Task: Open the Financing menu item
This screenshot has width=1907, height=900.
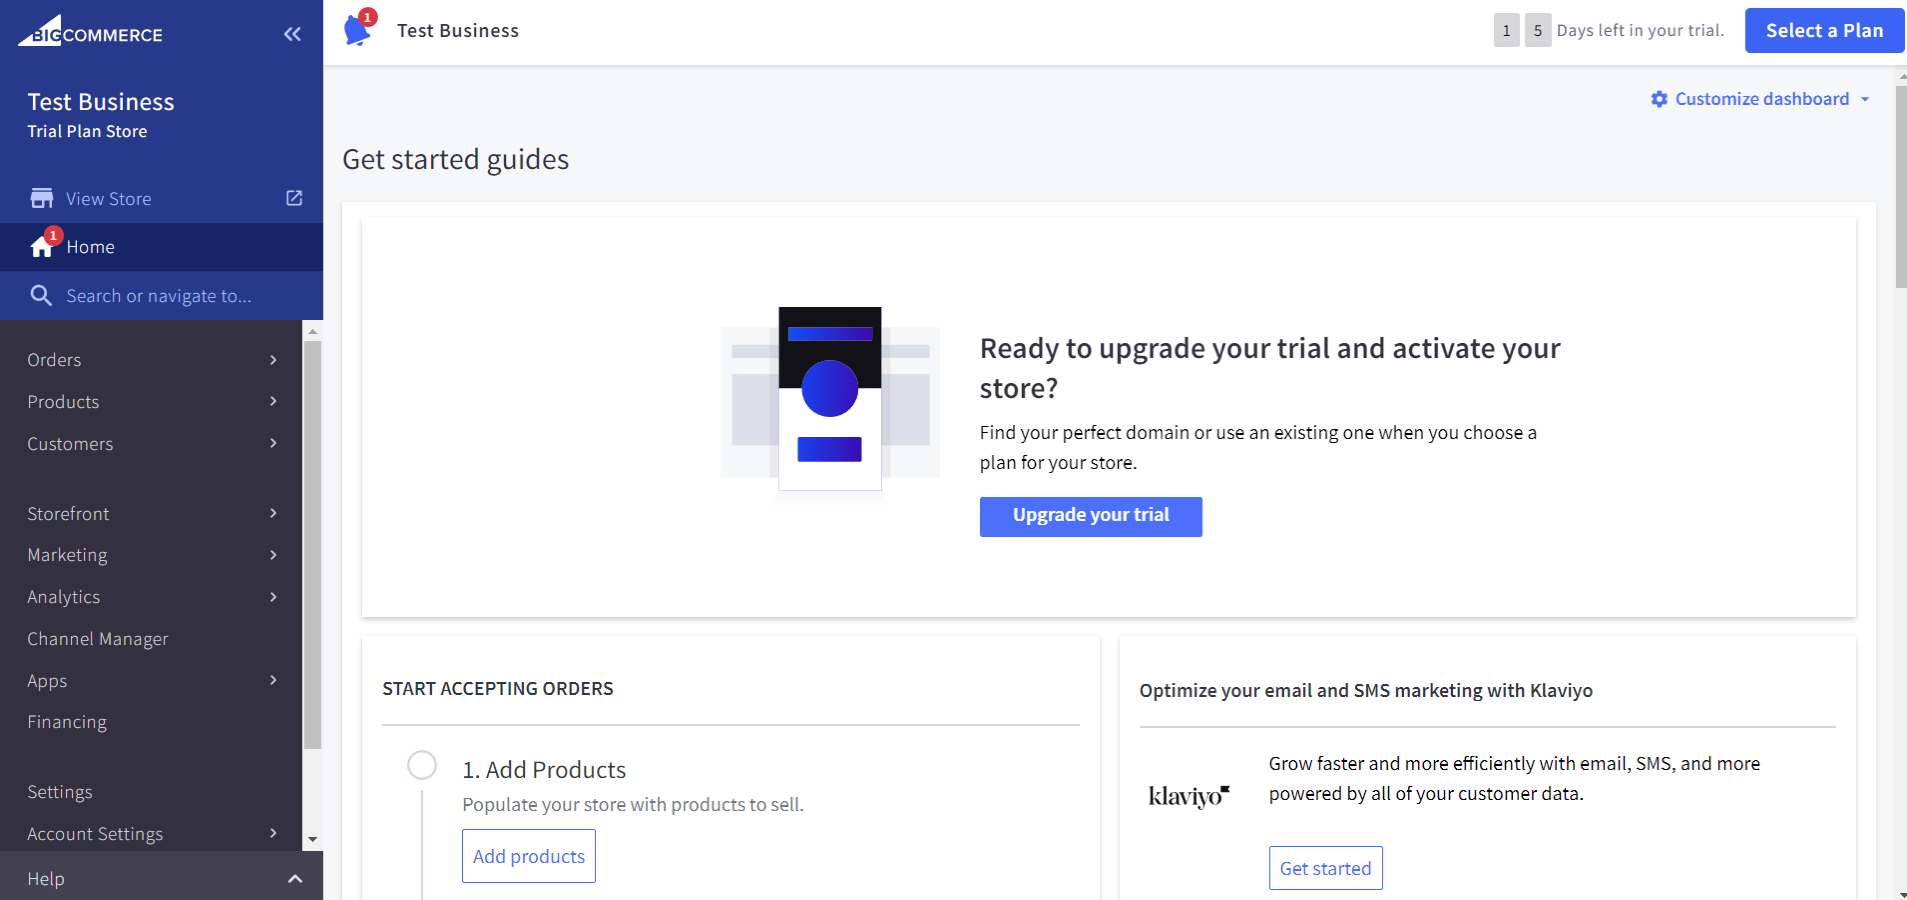Action: tap(67, 721)
